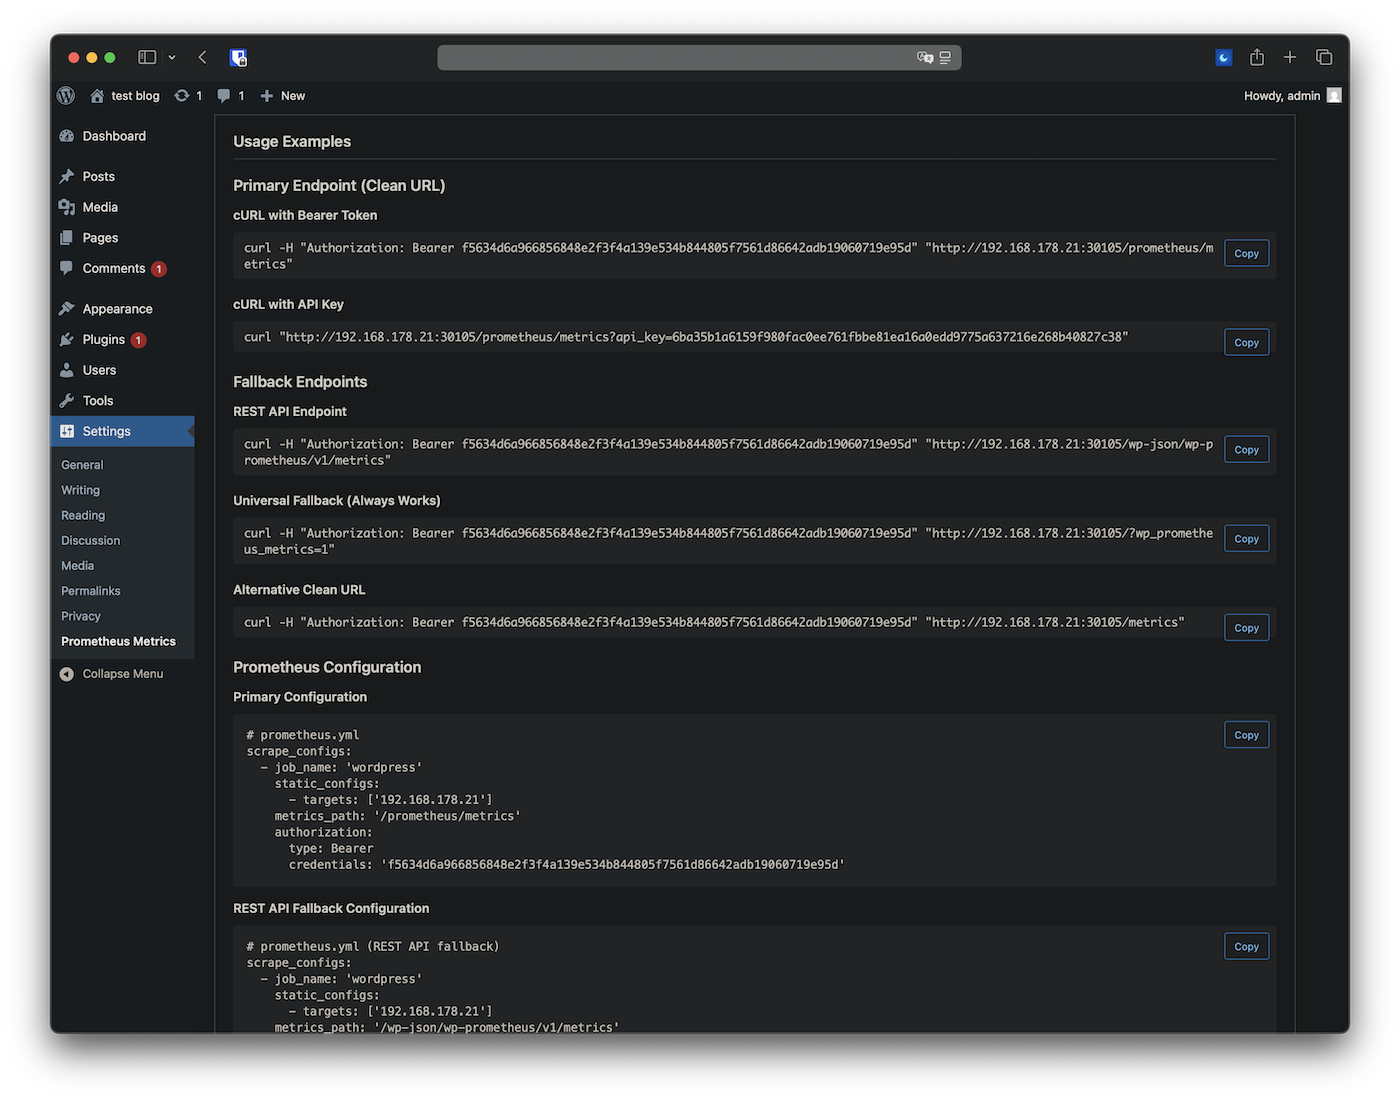Click the Tools wrench icon

[66, 400]
